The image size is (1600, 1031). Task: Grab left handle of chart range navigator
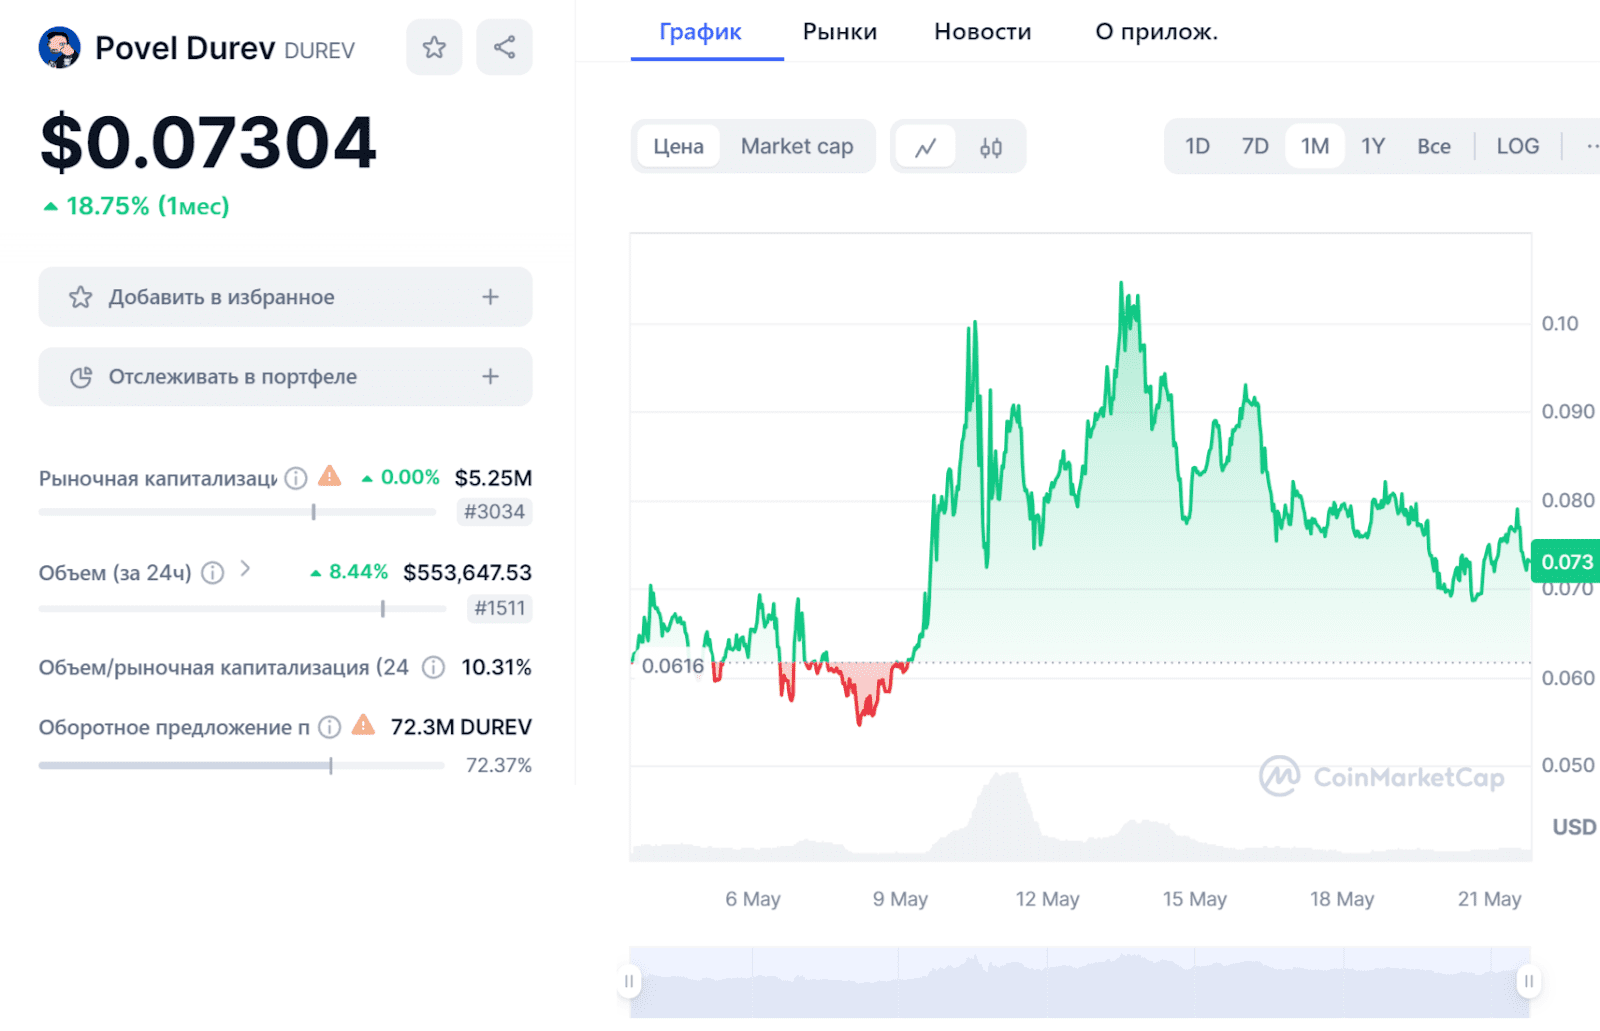pyautogui.click(x=629, y=981)
